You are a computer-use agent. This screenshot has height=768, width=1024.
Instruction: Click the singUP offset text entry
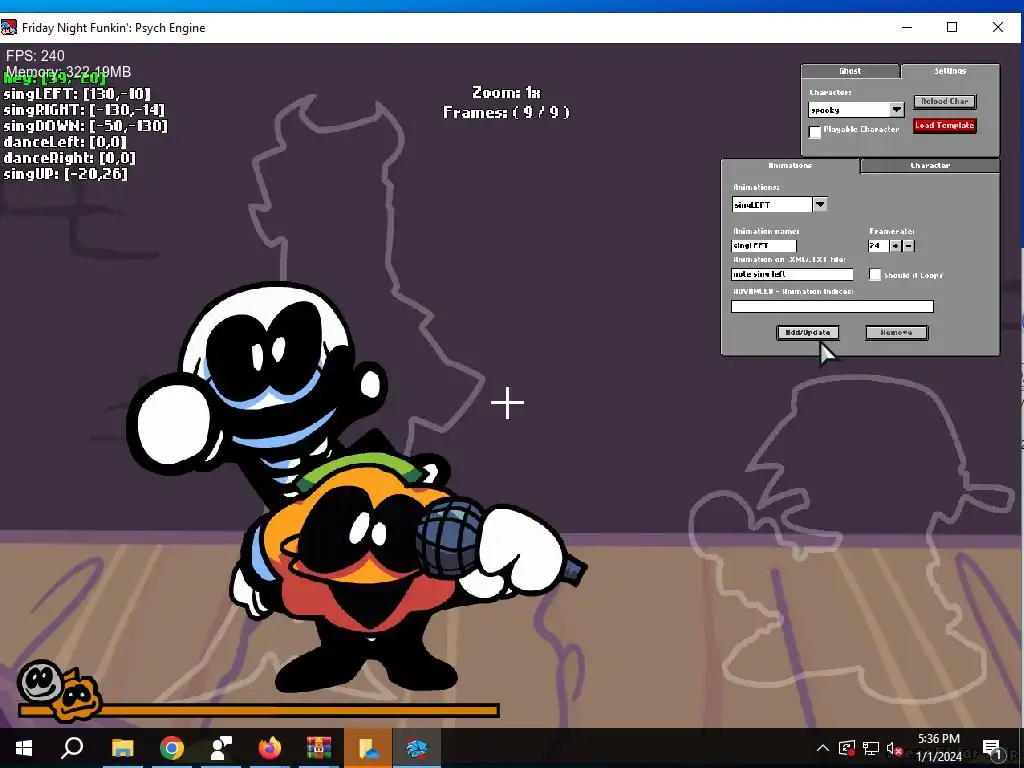[x=65, y=174]
